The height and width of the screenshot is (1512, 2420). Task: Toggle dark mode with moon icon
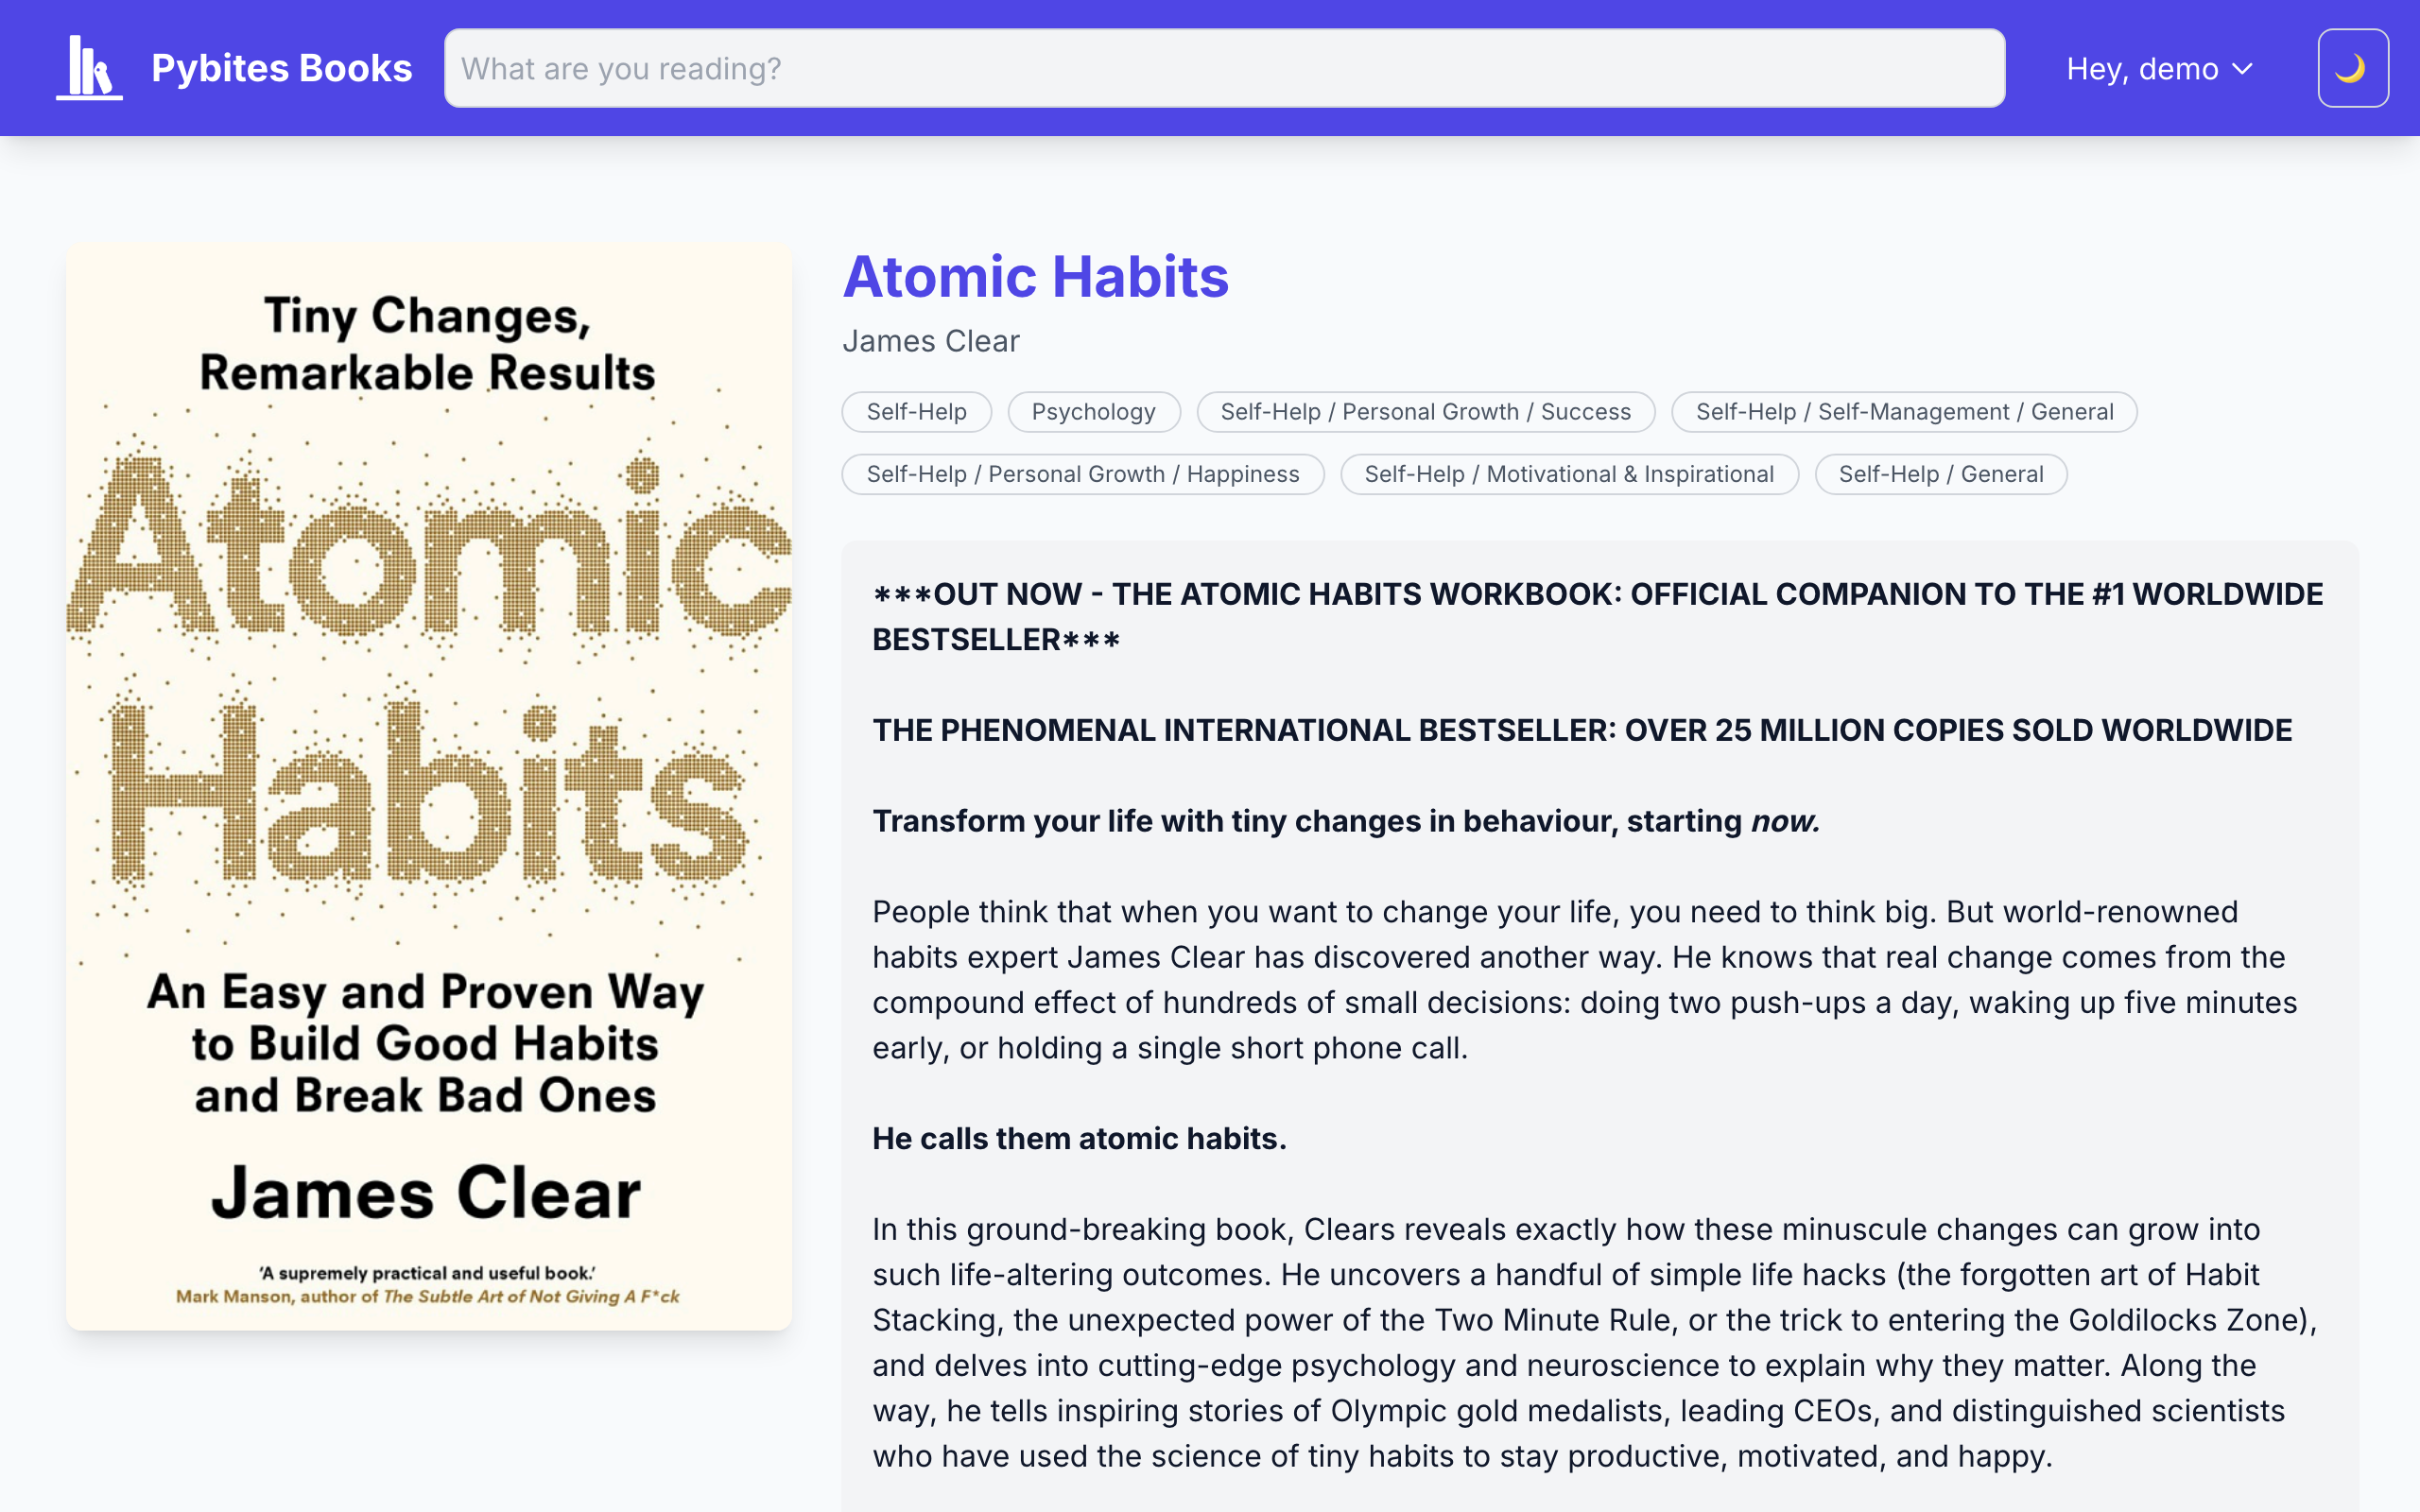pyautogui.click(x=2352, y=68)
